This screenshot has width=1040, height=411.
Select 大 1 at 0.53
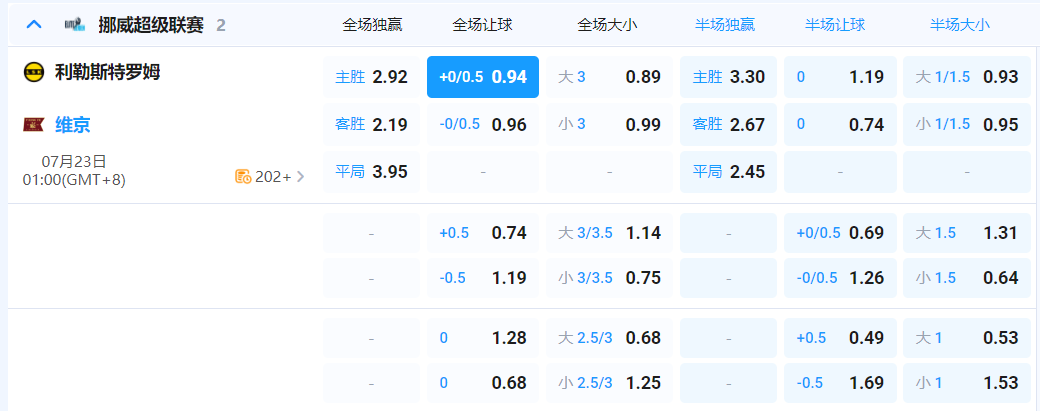(x=967, y=338)
